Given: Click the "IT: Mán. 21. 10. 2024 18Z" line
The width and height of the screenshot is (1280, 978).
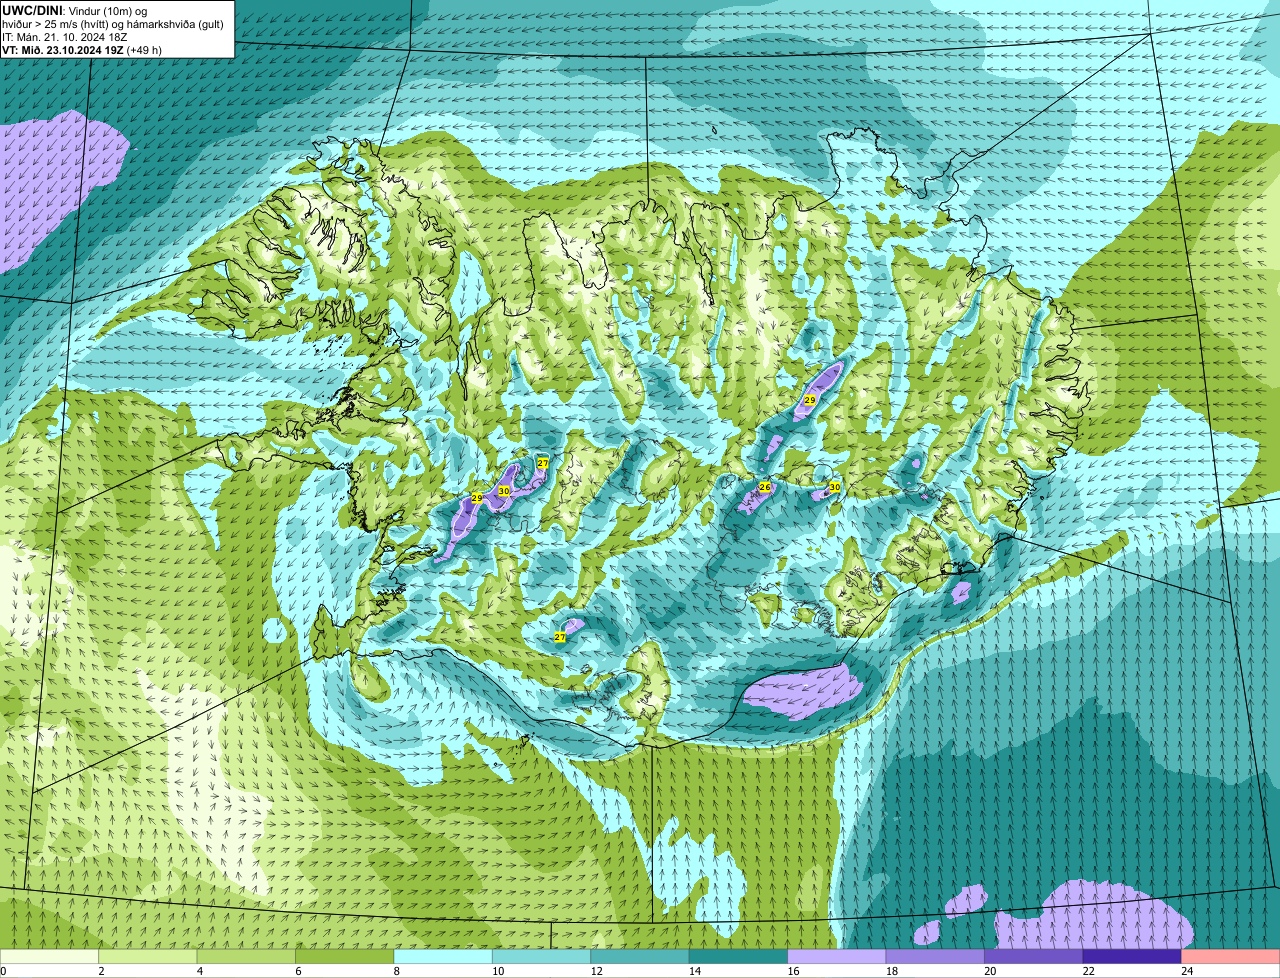Looking at the screenshot, I should tap(65, 36).
